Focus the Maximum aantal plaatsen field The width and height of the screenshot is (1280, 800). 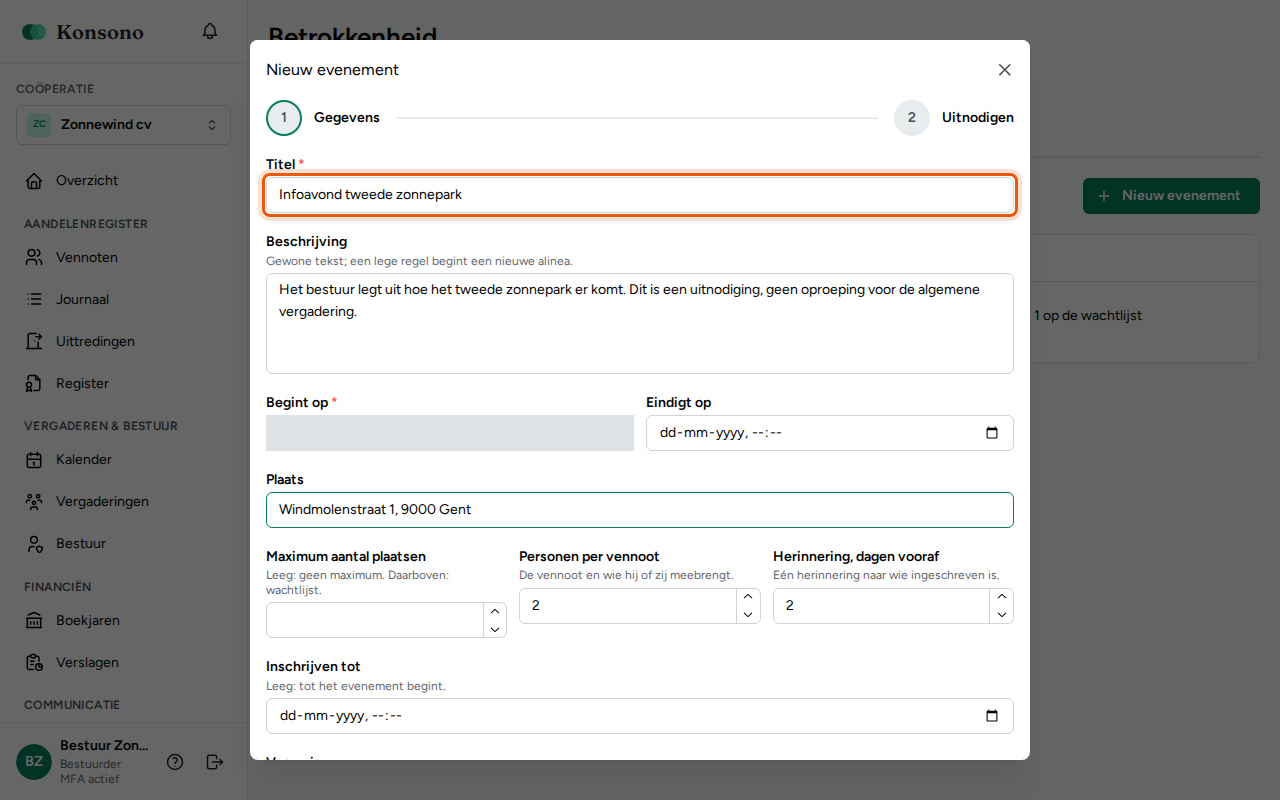386,620
